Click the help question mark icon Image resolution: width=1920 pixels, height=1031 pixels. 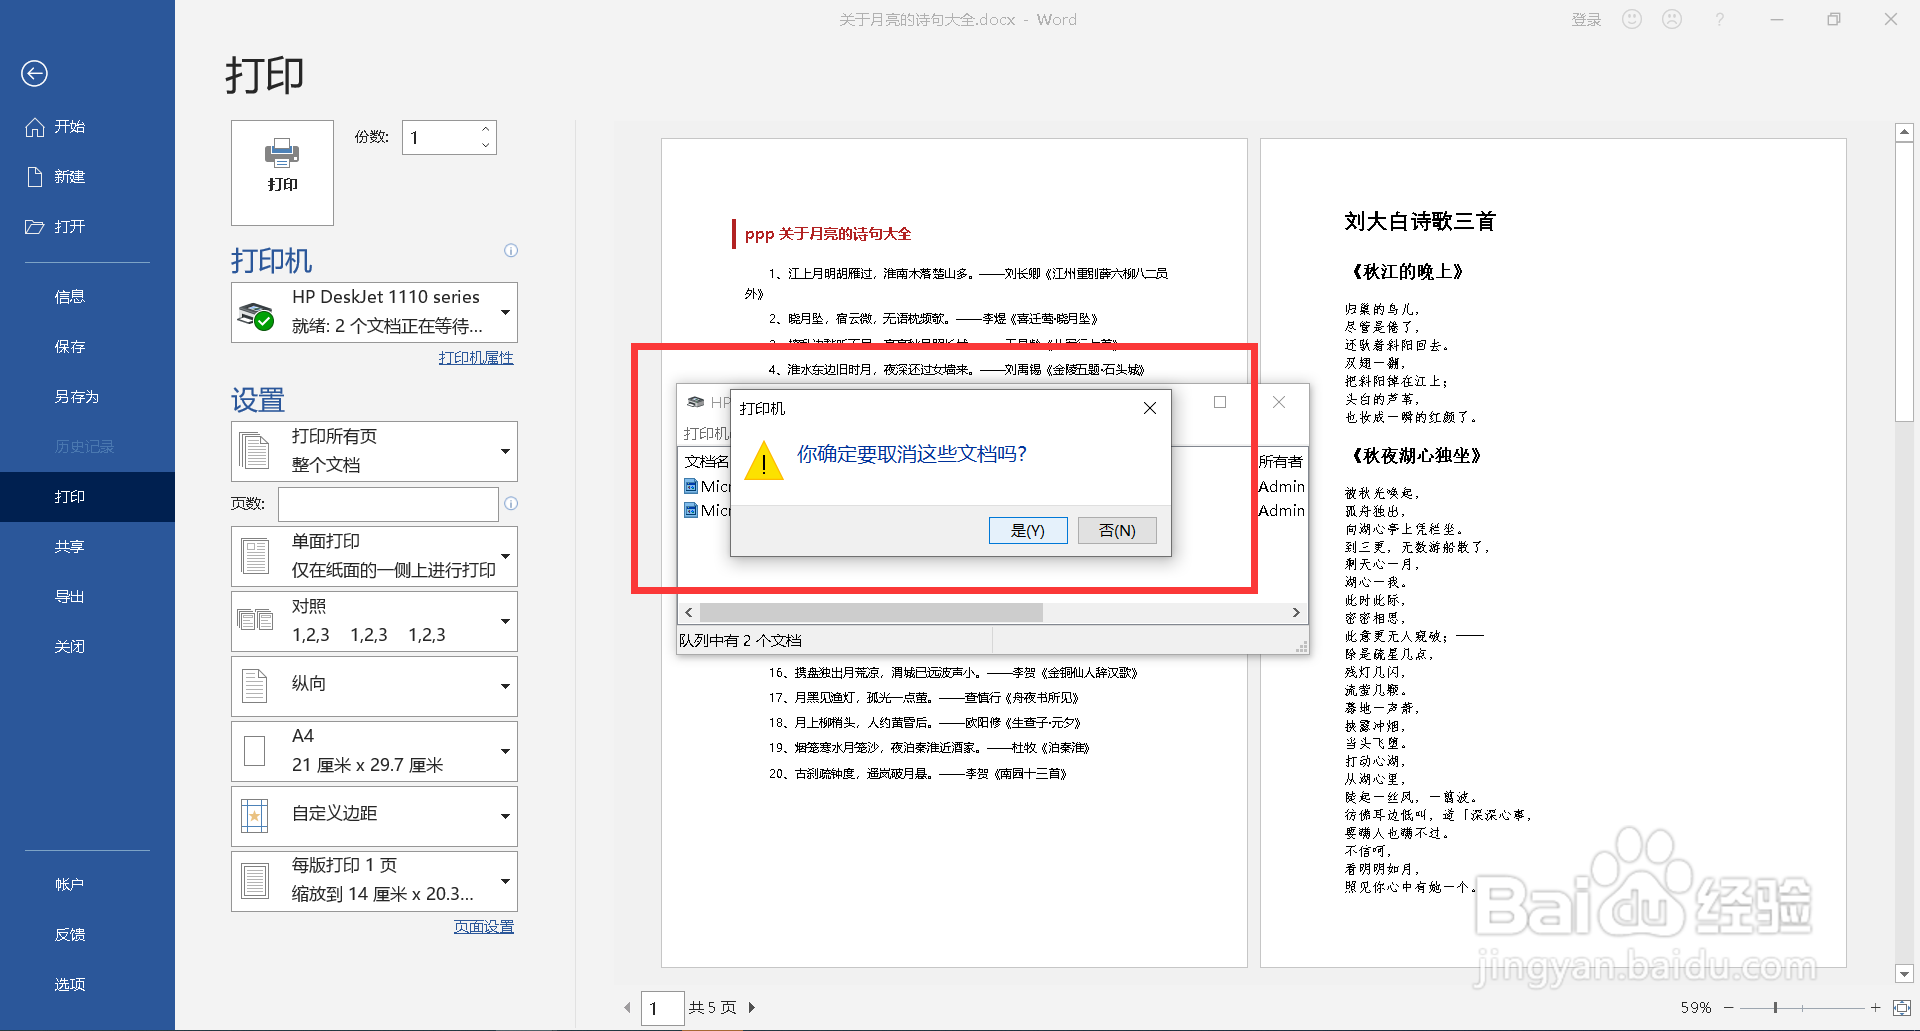point(1719,19)
